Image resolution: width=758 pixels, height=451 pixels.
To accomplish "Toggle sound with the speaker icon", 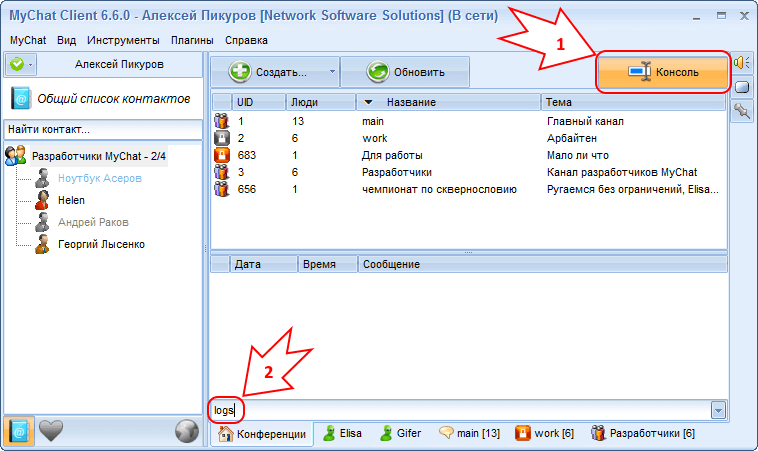I will [742, 63].
